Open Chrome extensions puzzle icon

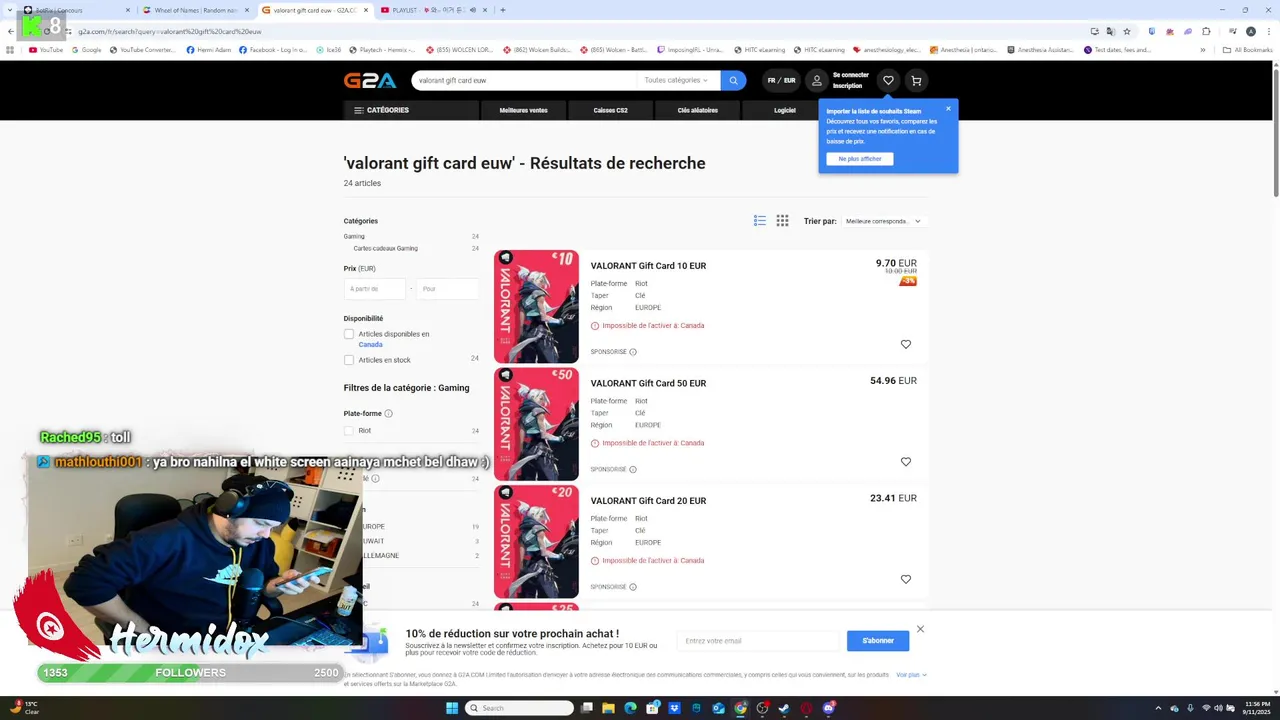1206,31
